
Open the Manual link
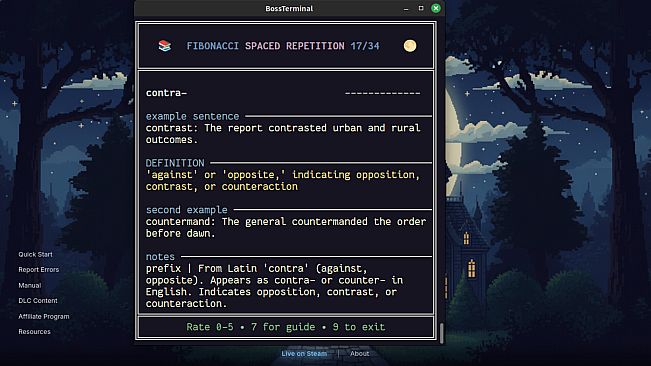29,285
